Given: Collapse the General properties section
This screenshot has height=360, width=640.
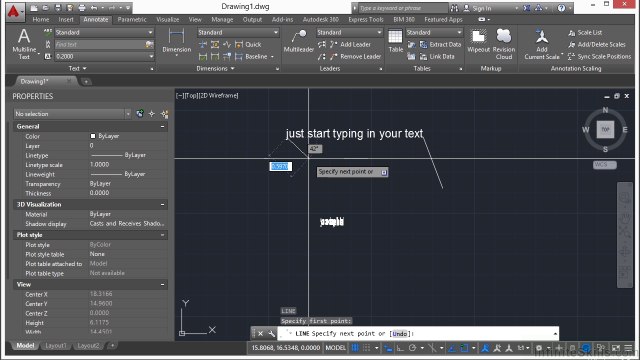Looking at the screenshot, I should (x=162, y=127).
